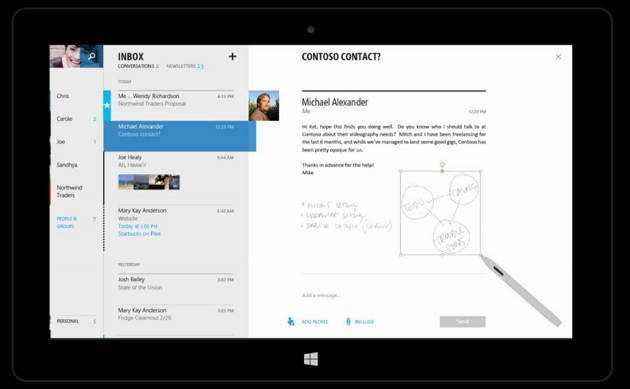Toggle the star flag on Wendy Richardson email
Viewport: 630px width, 389px height.
107,105
